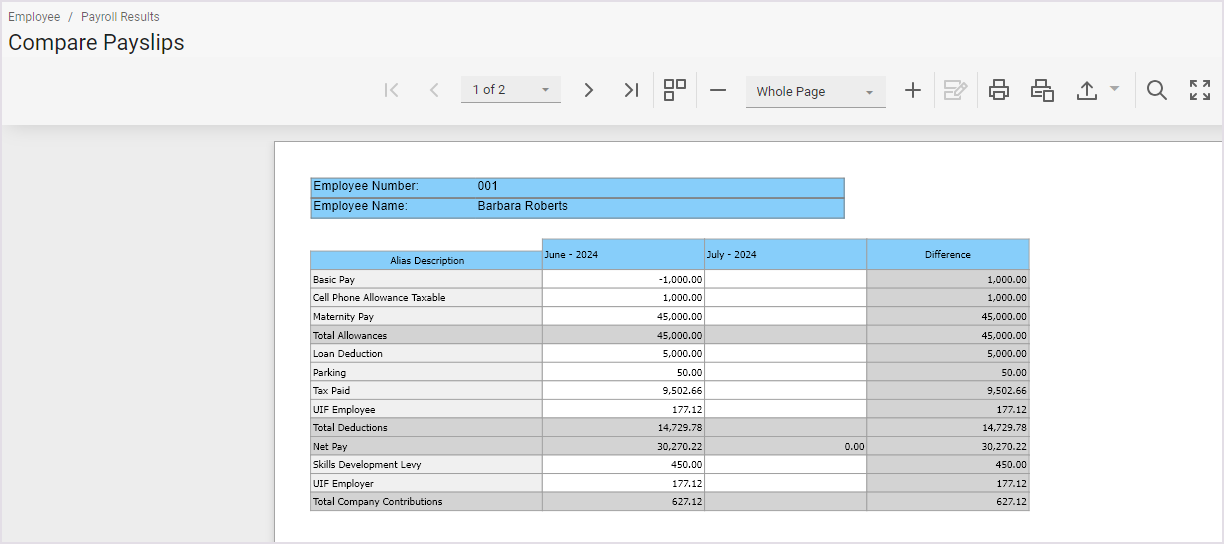Image resolution: width=1224 pixels, height=544 pixels.
Task: Toggle editing fields highlight
Action: pyautogui.click(x=955, y=90)
